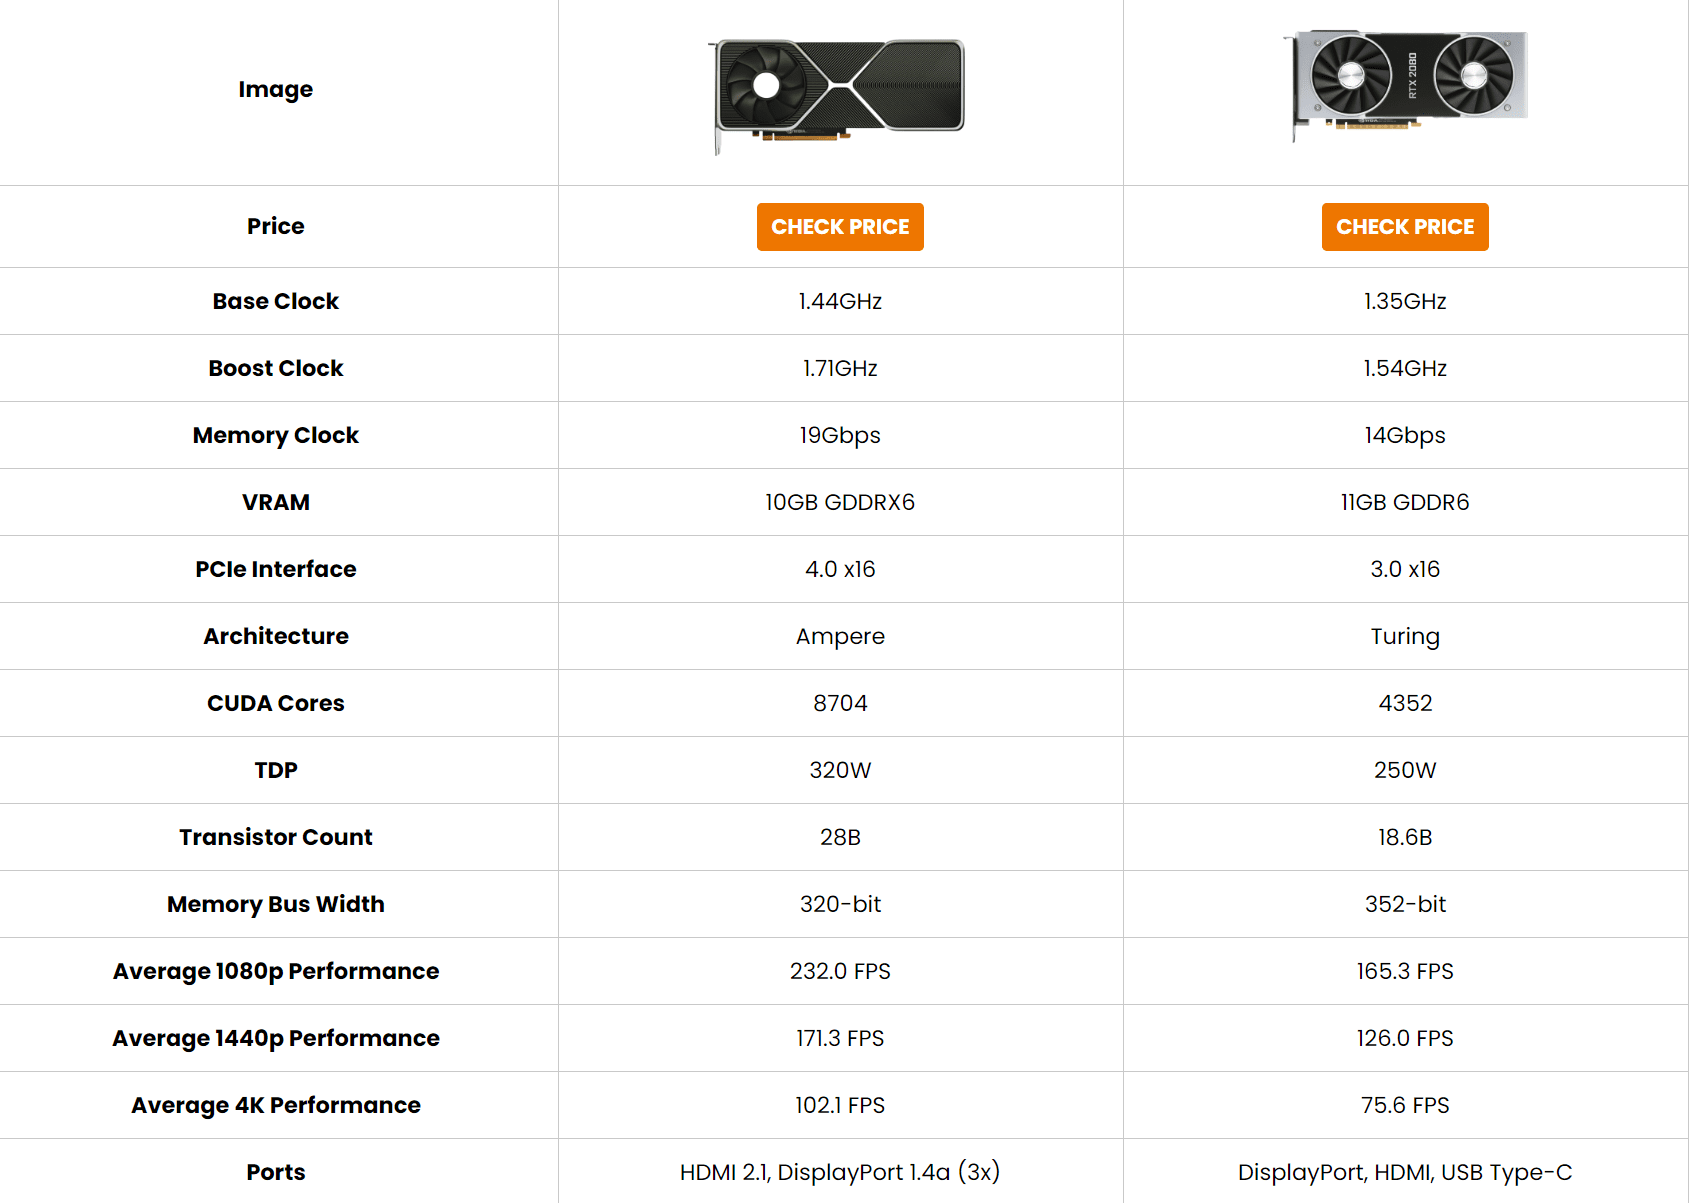The height and width of the screenshot is (1203, 1693).
Task: Click the Ampere architecture value
Action: [840, 636]
